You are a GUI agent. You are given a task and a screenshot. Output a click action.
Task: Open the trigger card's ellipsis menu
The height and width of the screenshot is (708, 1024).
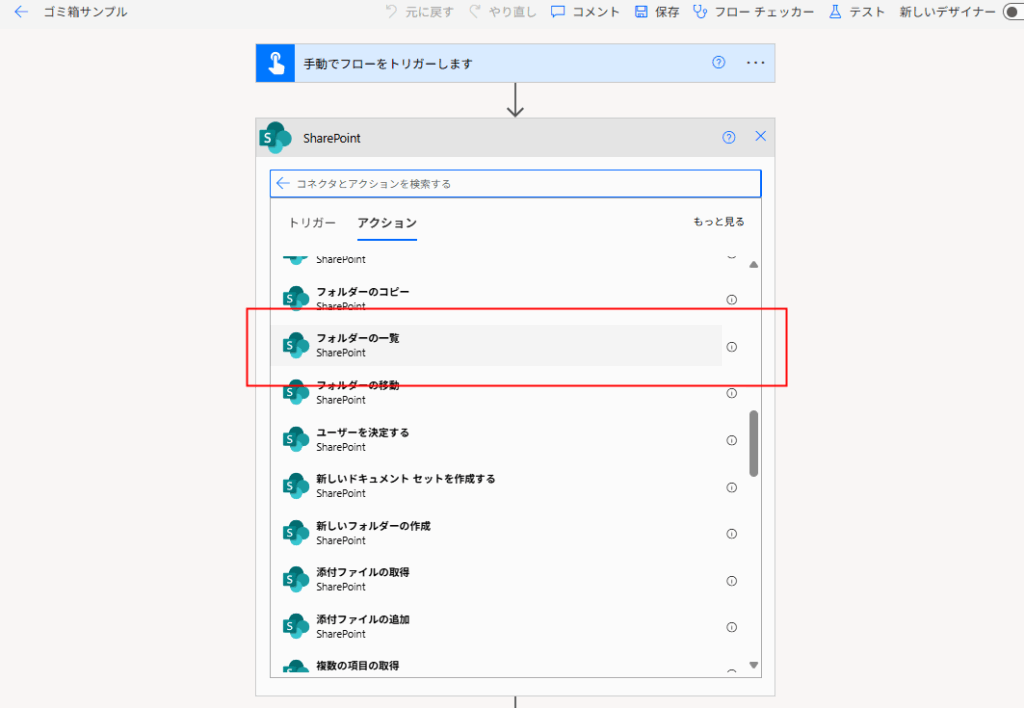(756, 63)
